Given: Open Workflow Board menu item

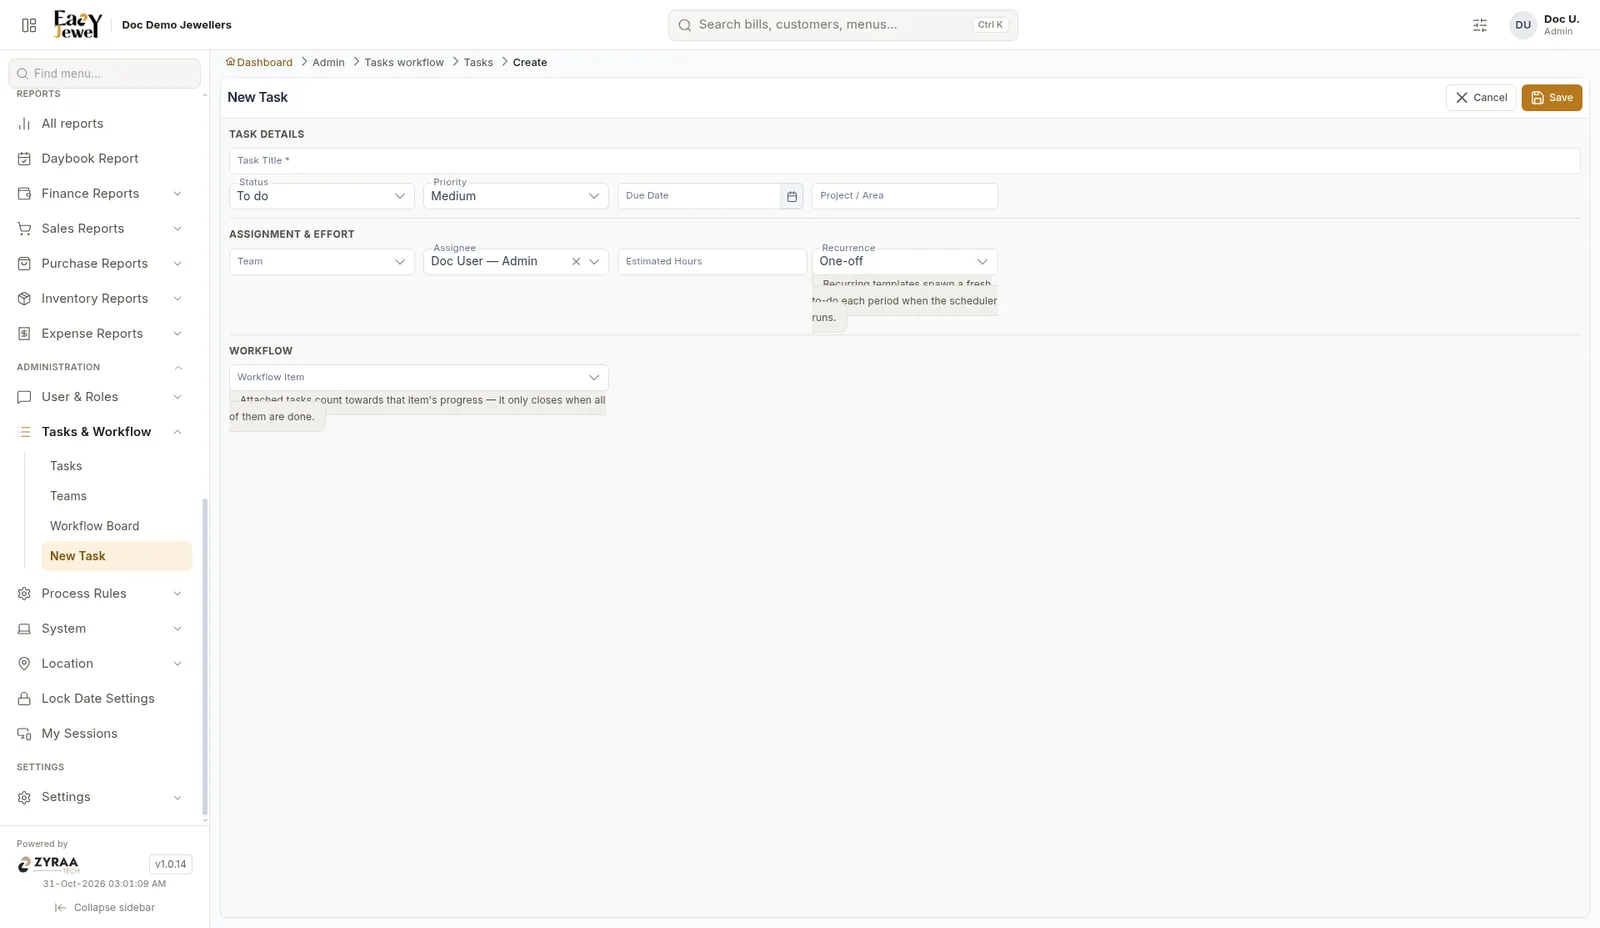Looking at the screenshot, I should (x=116, y=526).
